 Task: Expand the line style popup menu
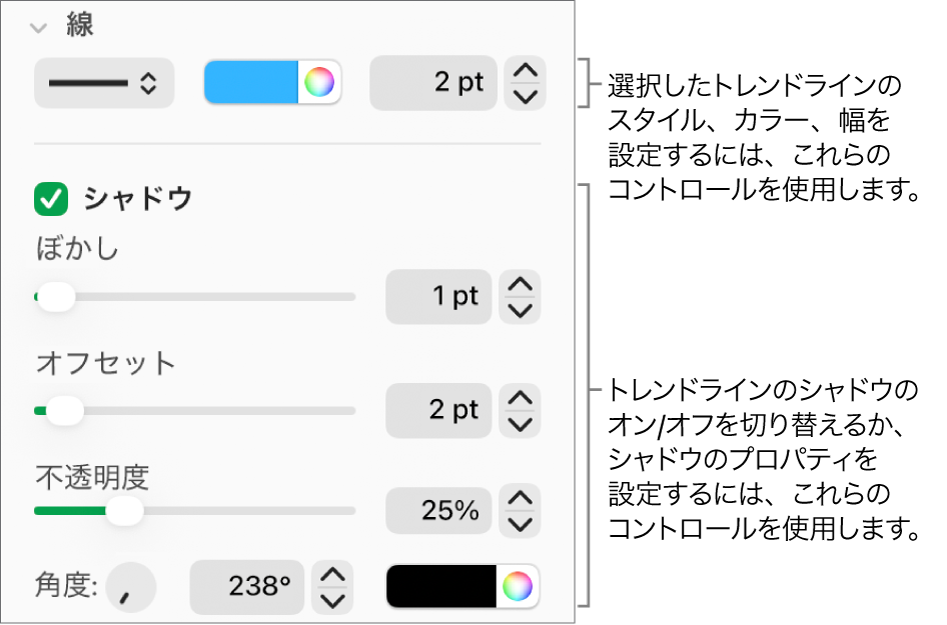pyautogui.click(x=103, y=83)
